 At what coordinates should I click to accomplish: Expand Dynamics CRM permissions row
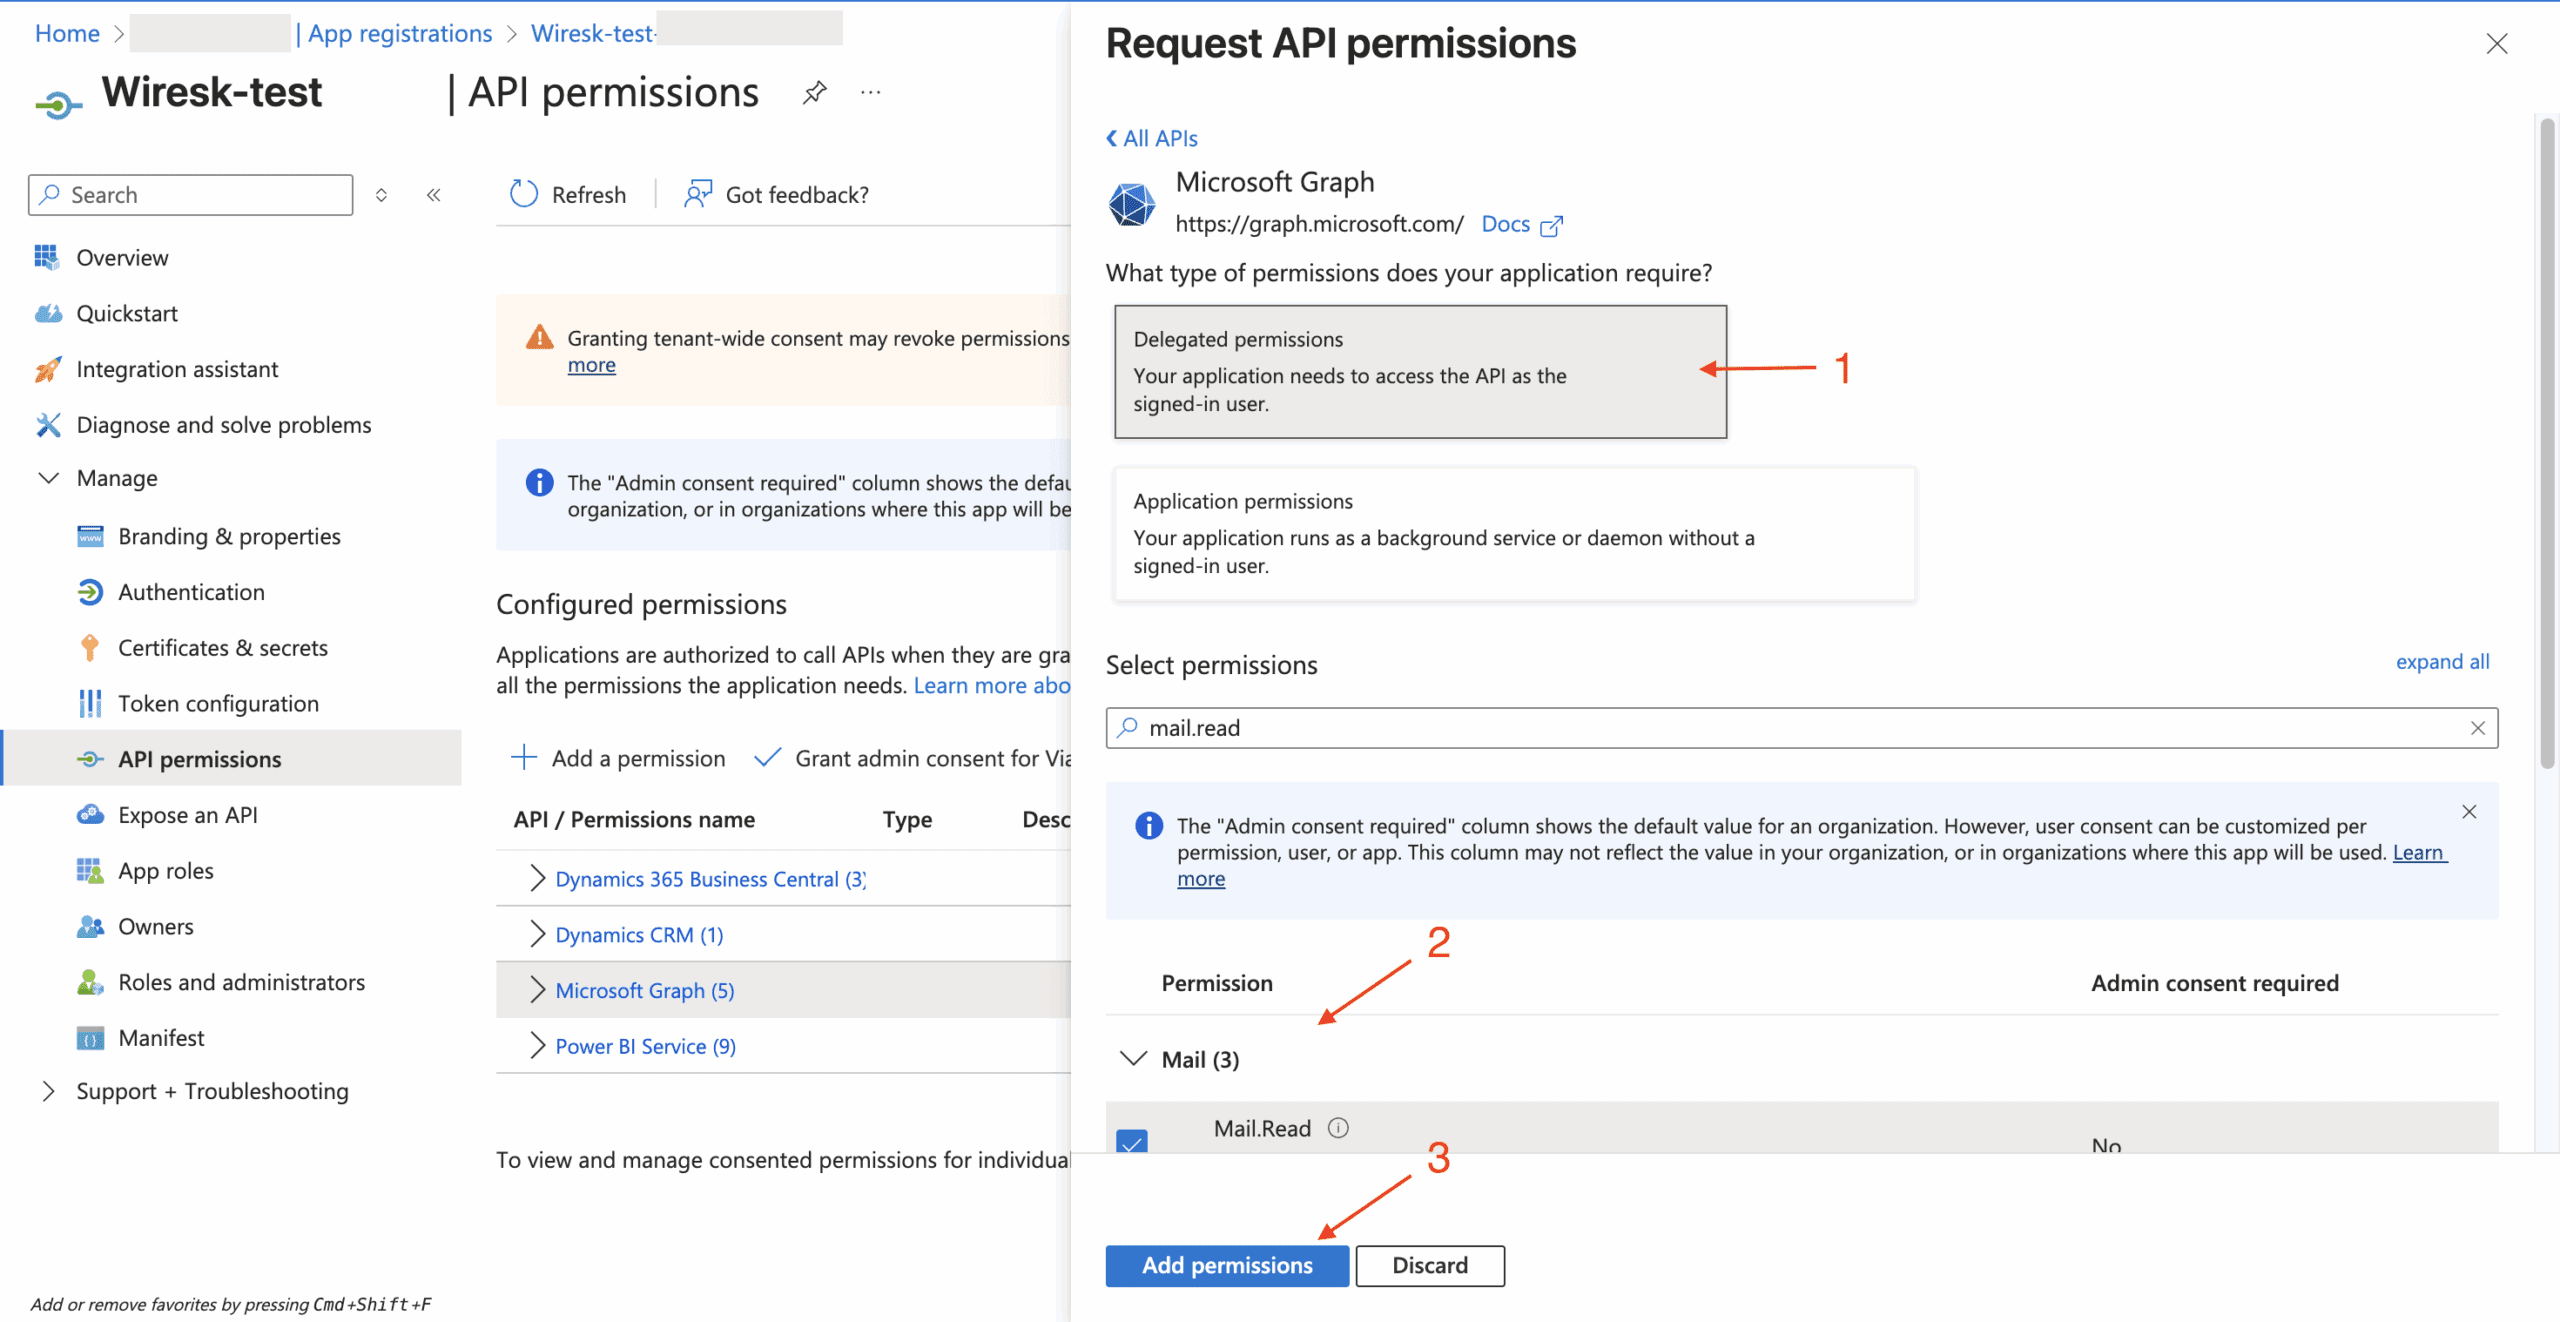coord(537,934)
